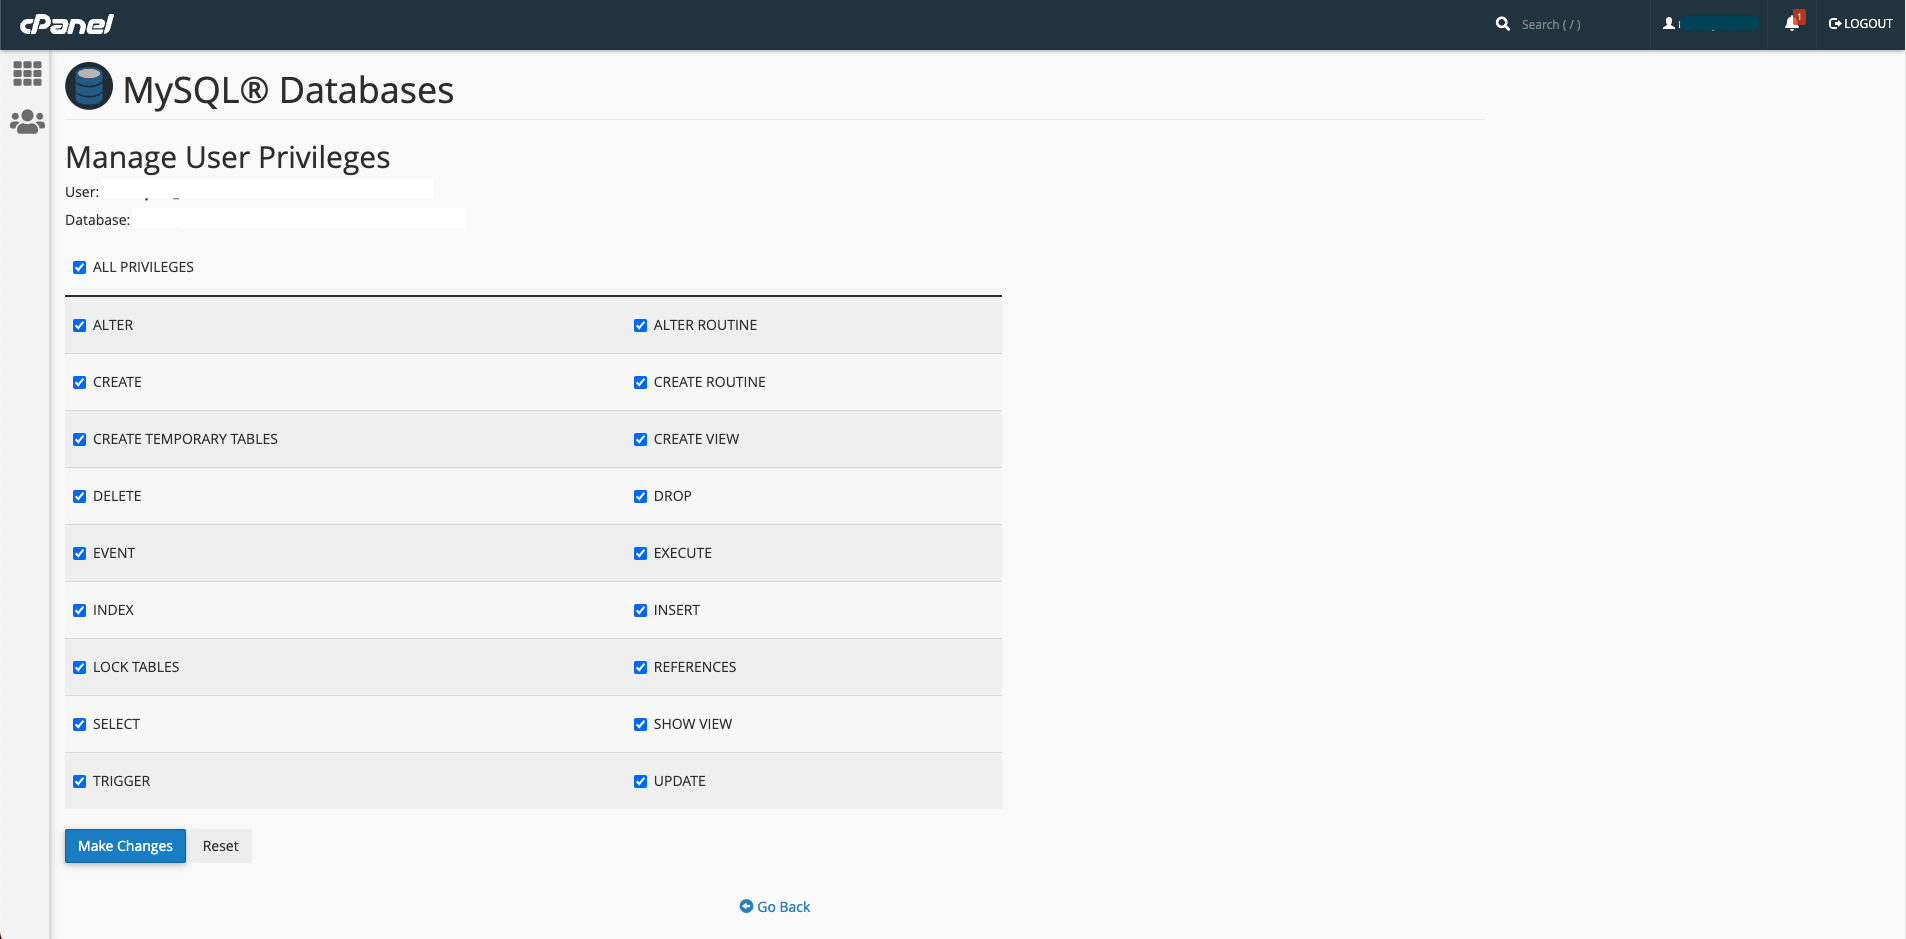Click the search magnifier icon
This screenshot has height=939, width=1906.
pos(1502,24)
